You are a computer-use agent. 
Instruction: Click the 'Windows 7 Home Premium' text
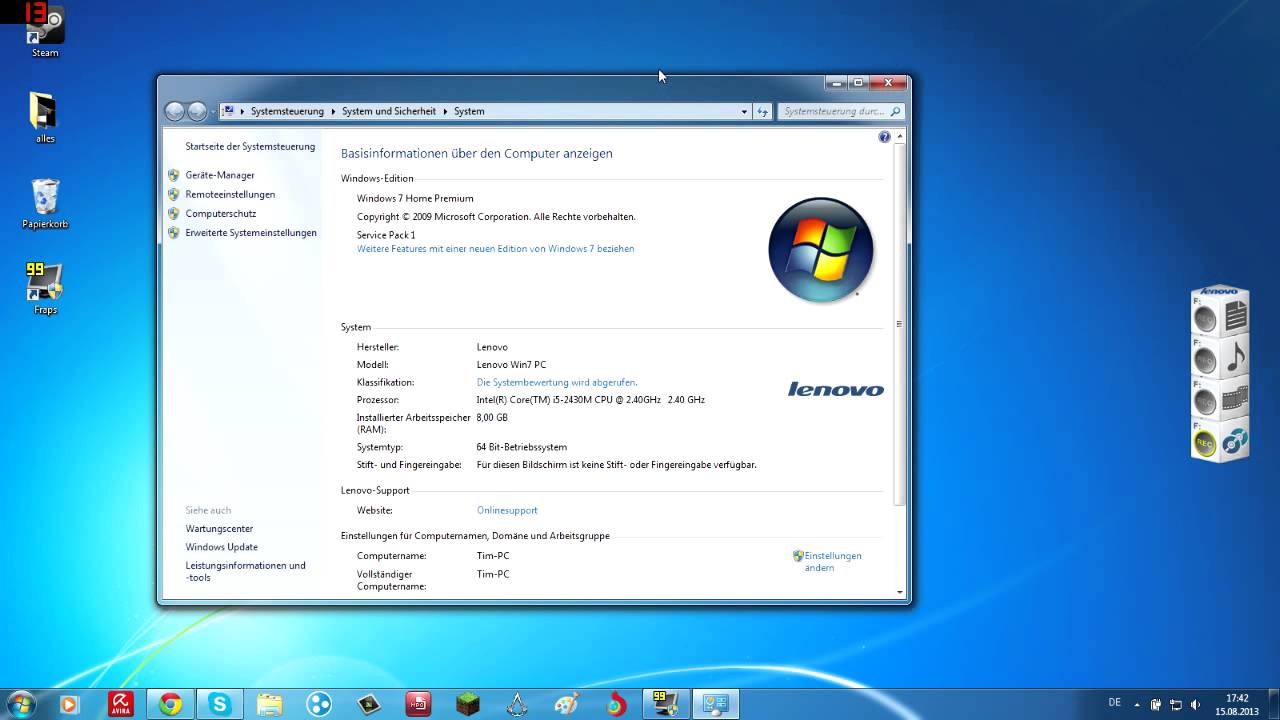(x=415, y=198)
